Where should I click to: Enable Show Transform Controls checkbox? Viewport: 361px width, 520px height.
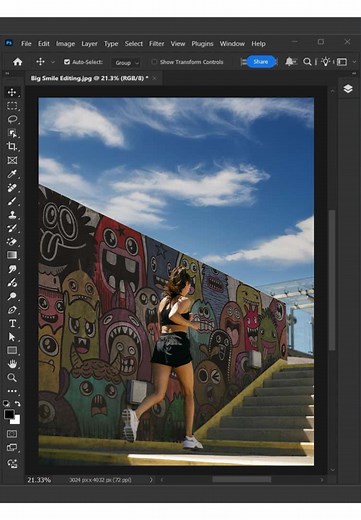click(154, 62)
